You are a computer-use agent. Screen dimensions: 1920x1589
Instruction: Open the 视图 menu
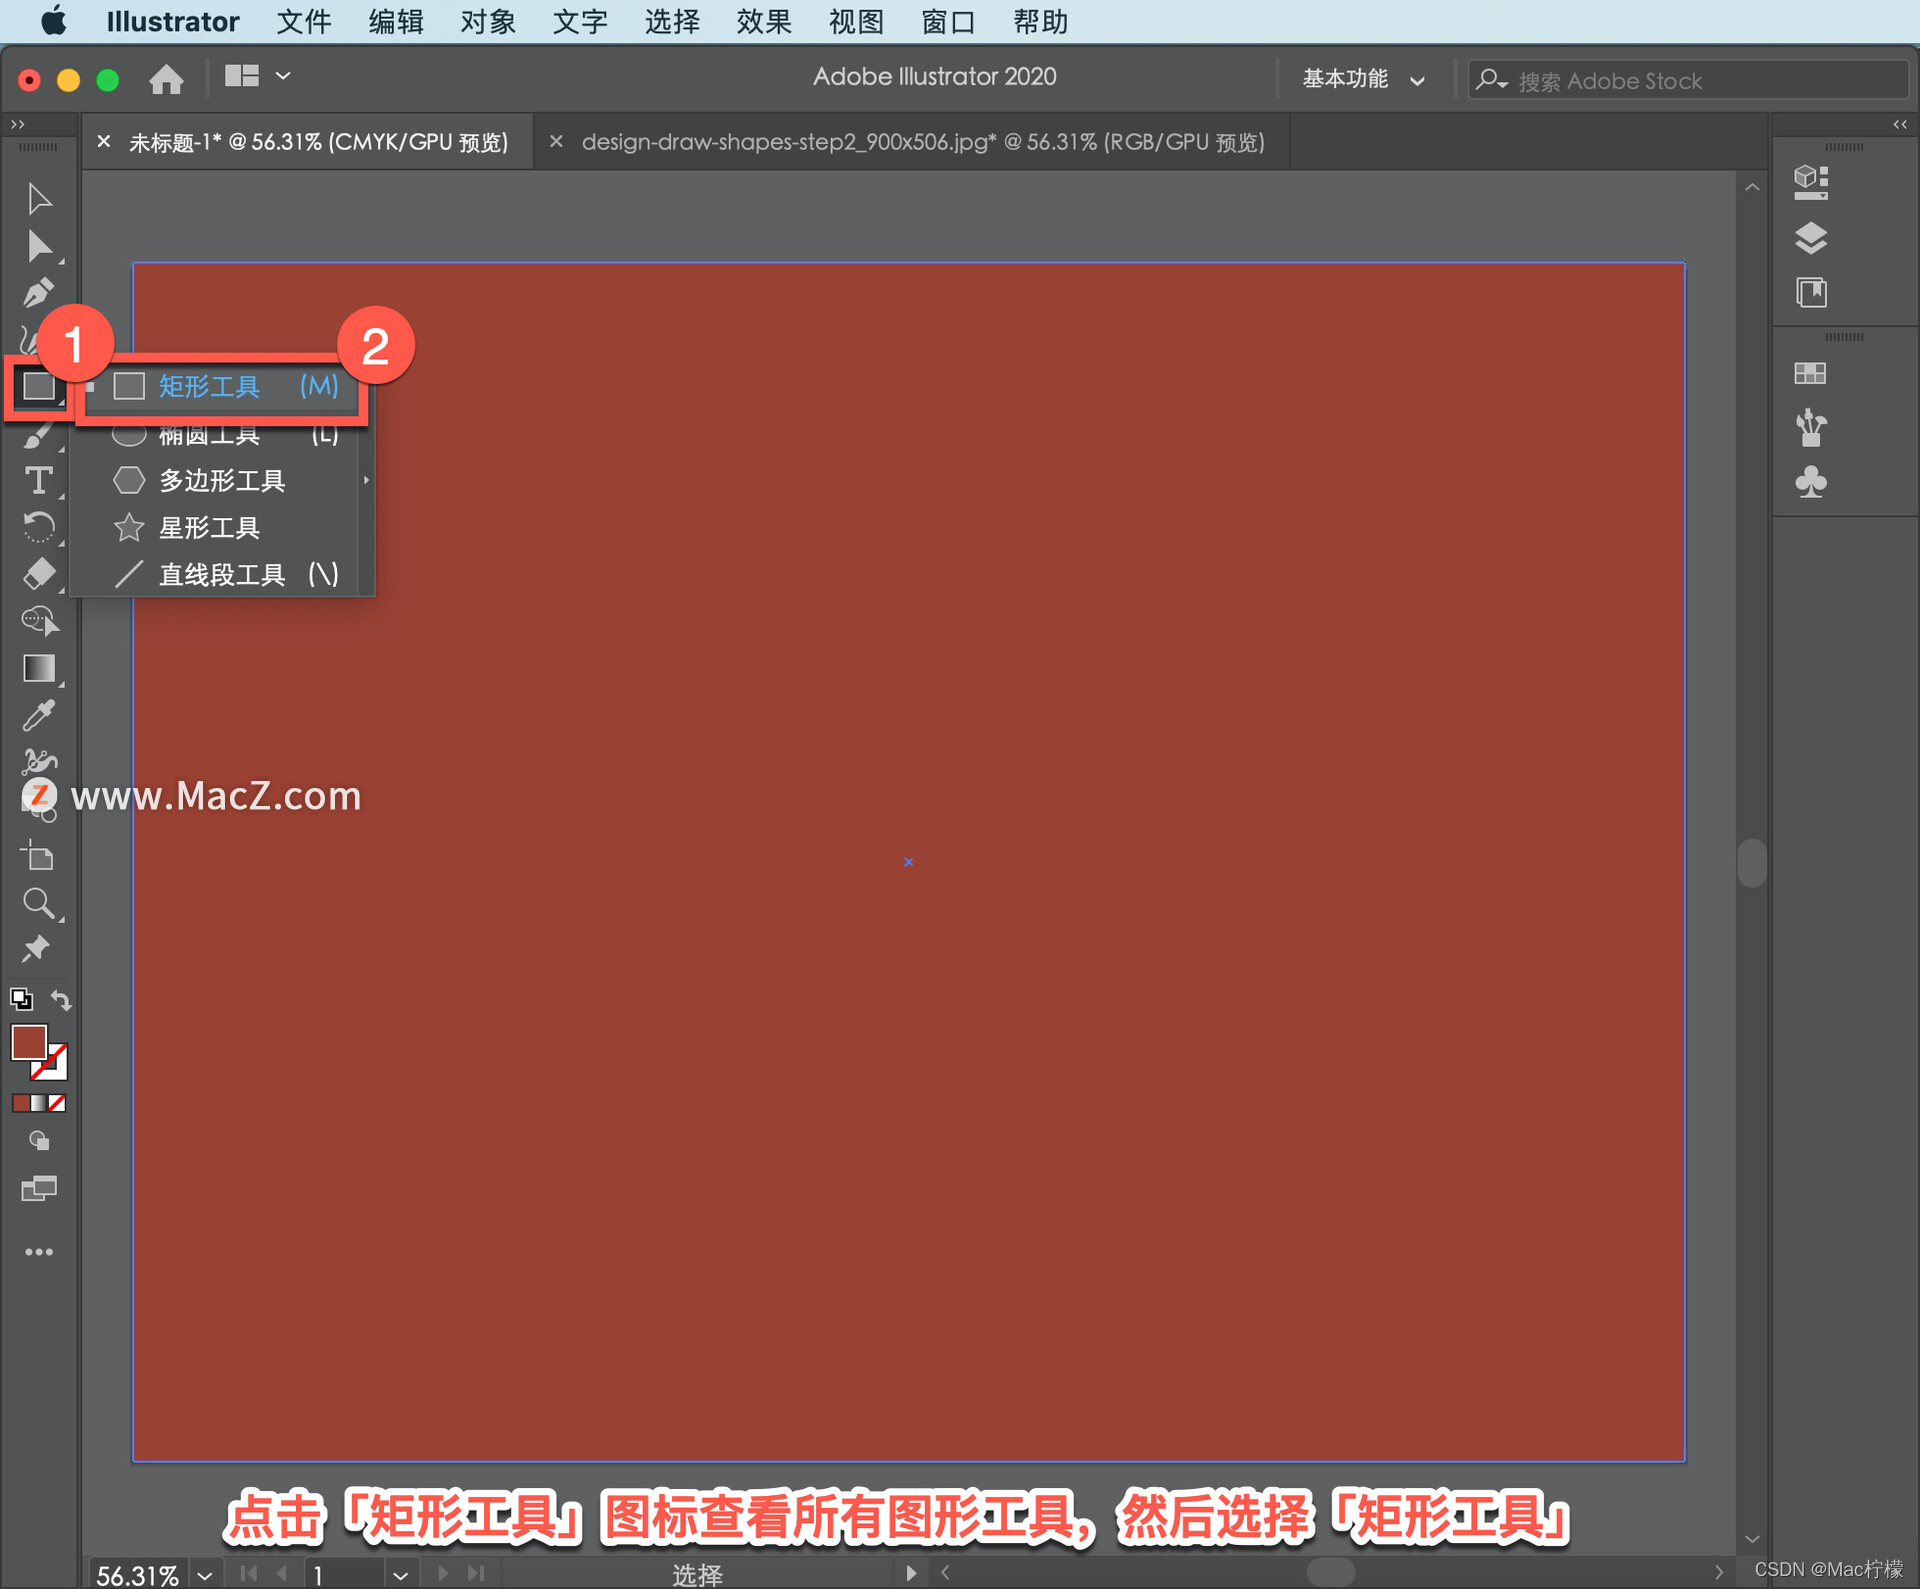pos(856,22)
